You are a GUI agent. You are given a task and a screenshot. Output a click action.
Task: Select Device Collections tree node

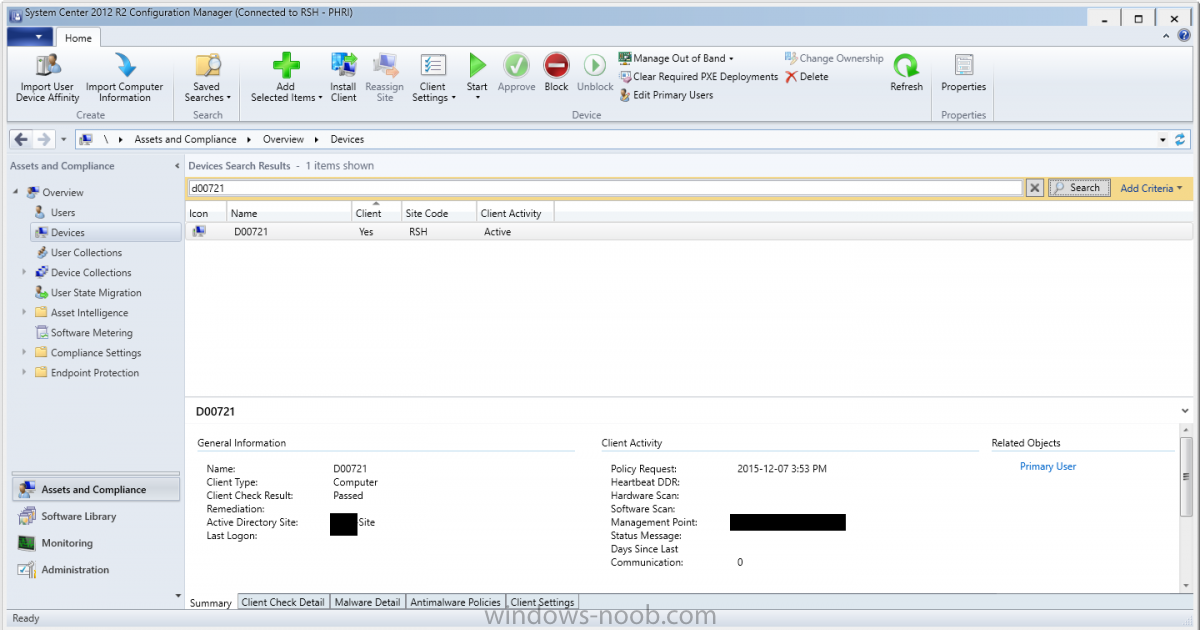(x=91, y=272)
